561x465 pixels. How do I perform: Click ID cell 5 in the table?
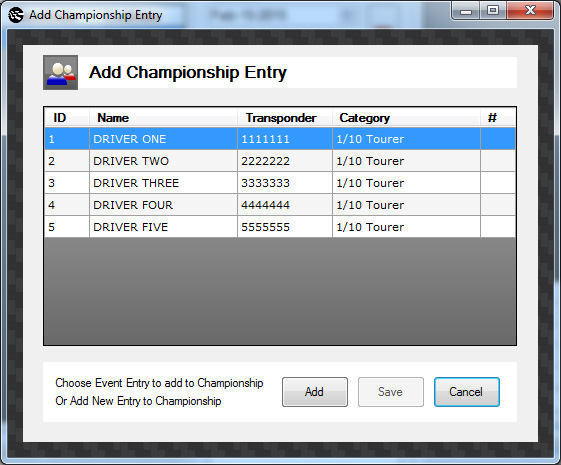(67, 227)
